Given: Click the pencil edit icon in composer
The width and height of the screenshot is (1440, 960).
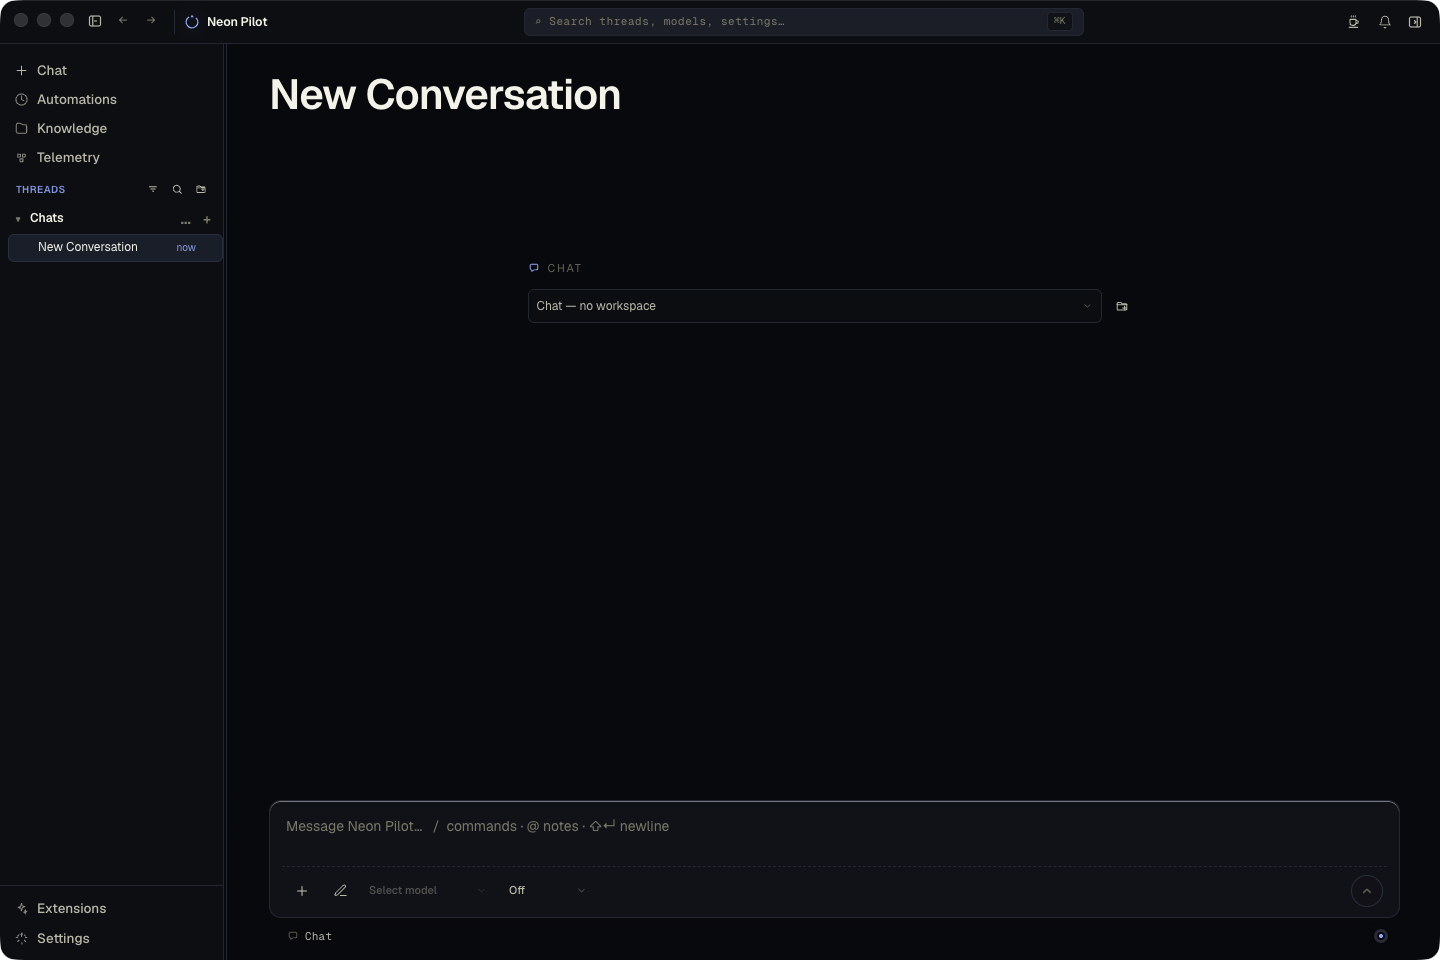Looking at the screenshot, I should (x=340, y=891).
